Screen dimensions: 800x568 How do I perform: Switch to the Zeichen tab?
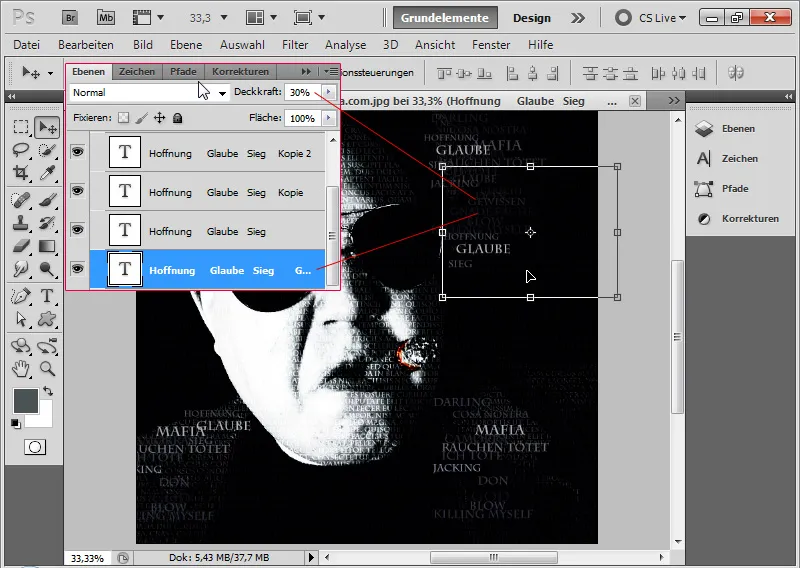137,71
